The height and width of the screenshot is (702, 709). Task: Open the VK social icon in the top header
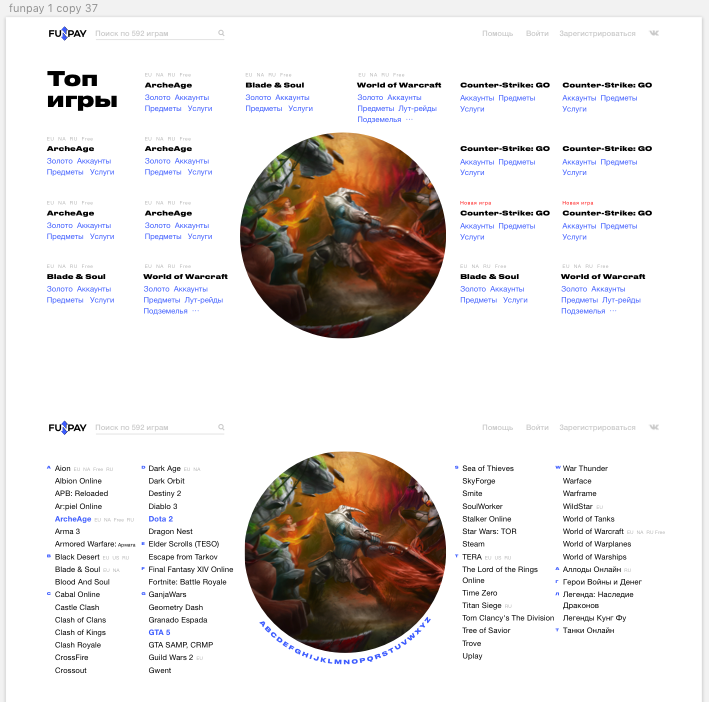(x=654, y=33)
